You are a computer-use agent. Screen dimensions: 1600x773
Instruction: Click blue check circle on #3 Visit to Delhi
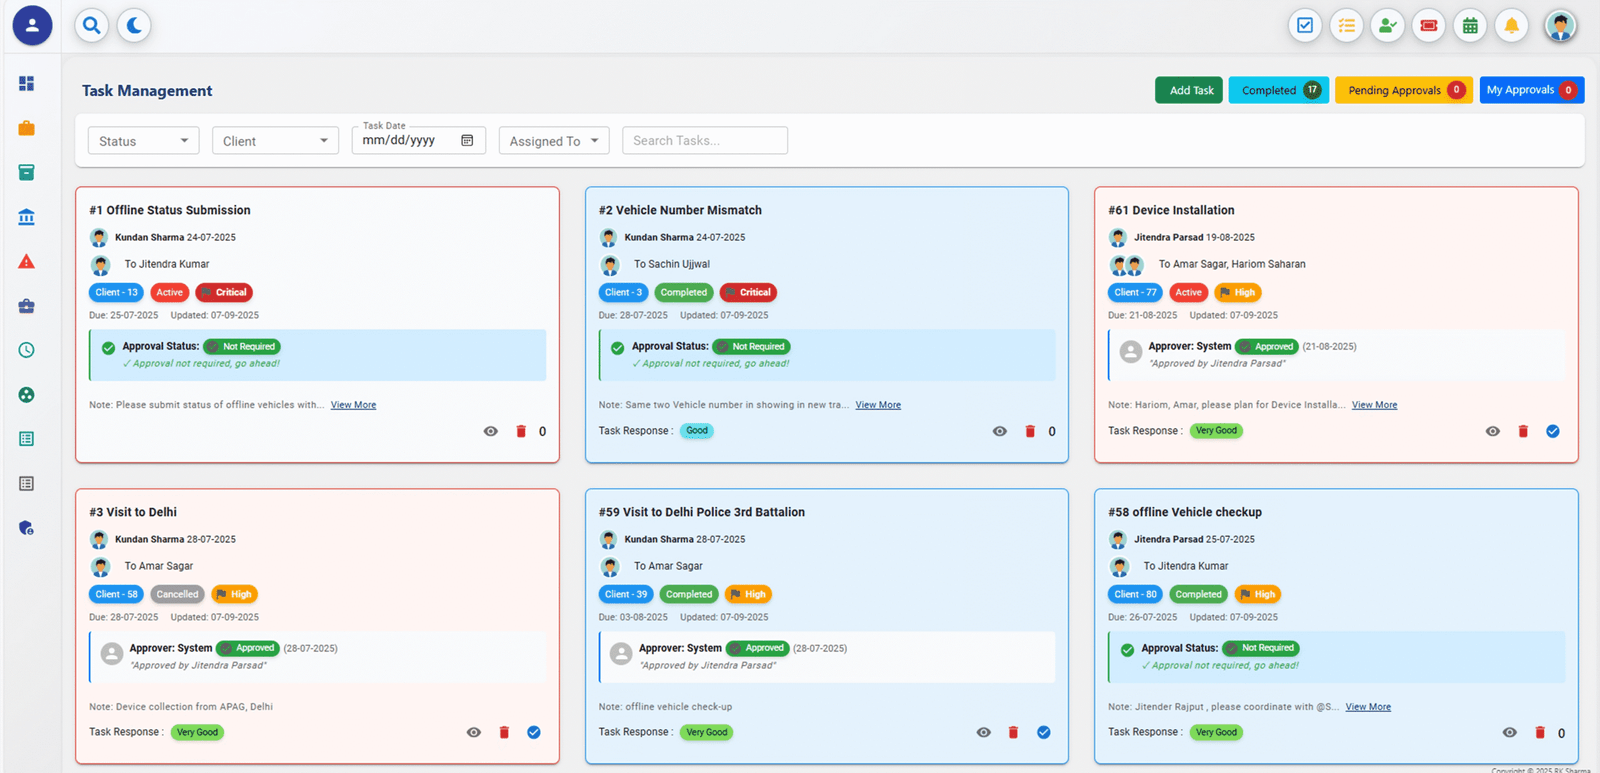coord(534,732)
